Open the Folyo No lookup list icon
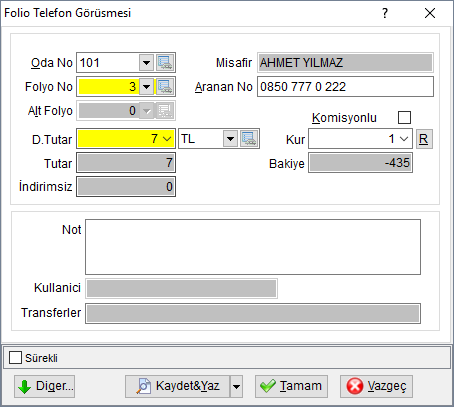 click(x=165, y=87)
